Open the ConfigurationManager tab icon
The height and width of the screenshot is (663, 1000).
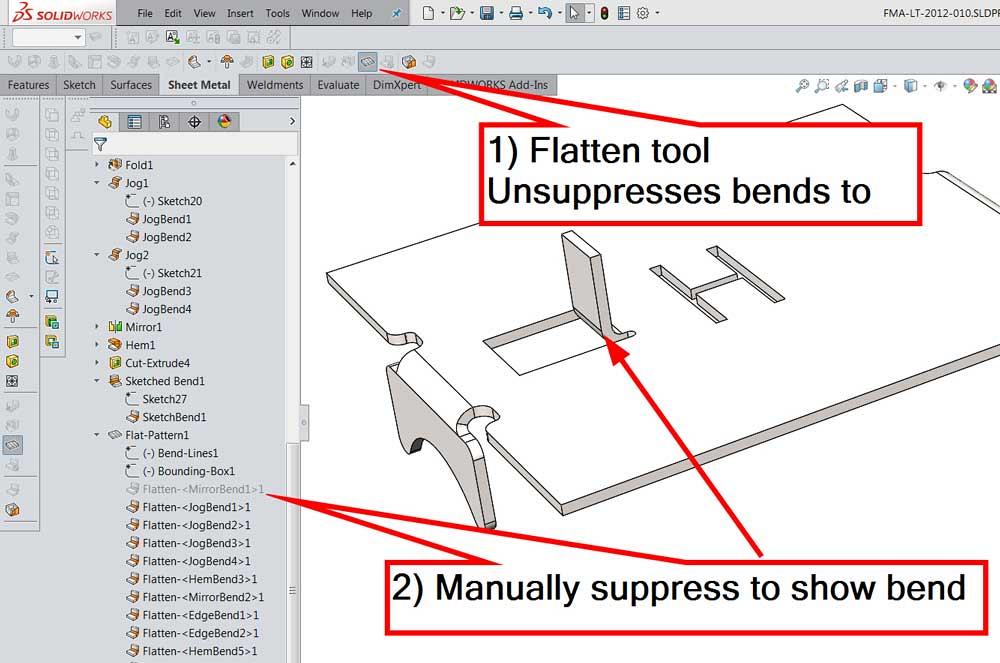tap(164, 122)
